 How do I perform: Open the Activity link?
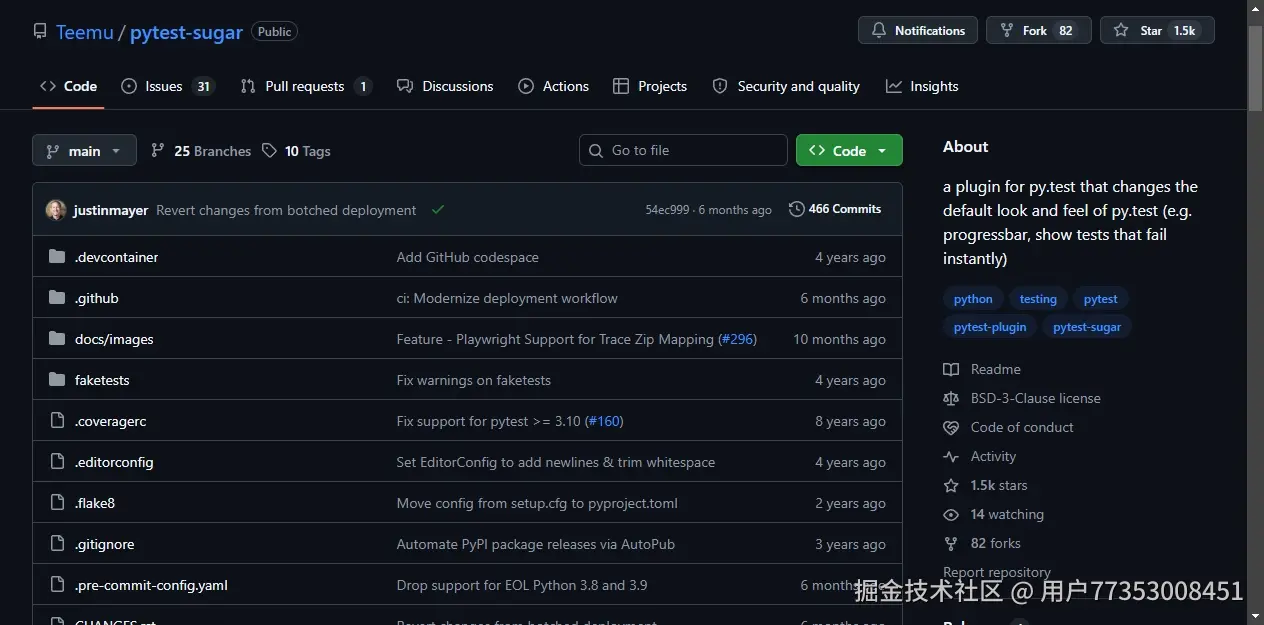980,456
